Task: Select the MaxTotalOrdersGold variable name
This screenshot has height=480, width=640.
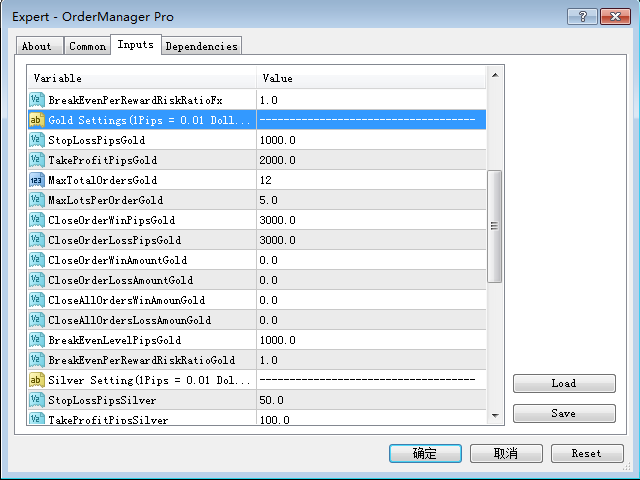Action: click(x=103, y=180)
